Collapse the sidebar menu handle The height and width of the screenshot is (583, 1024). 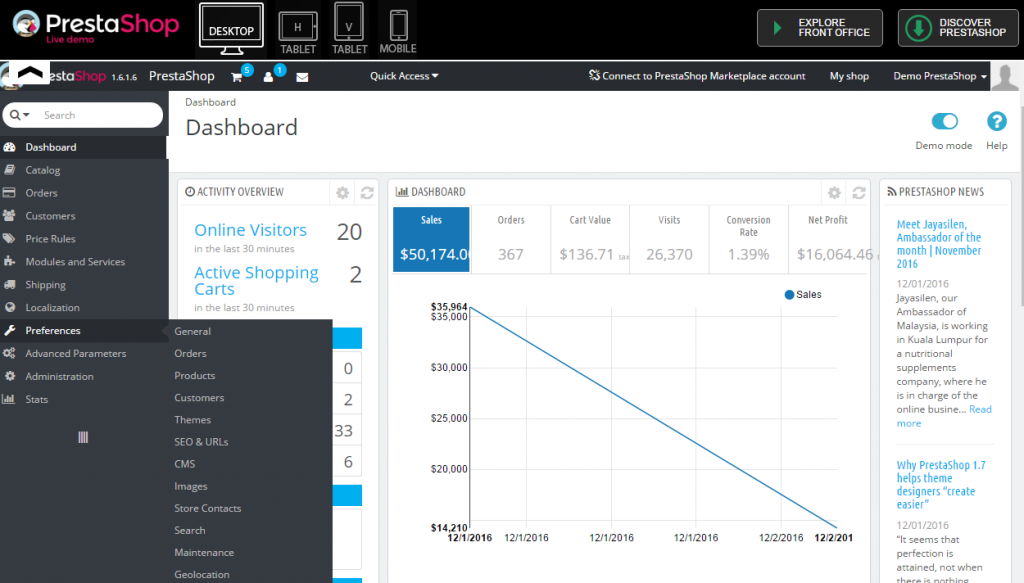[x=83, y=437]
